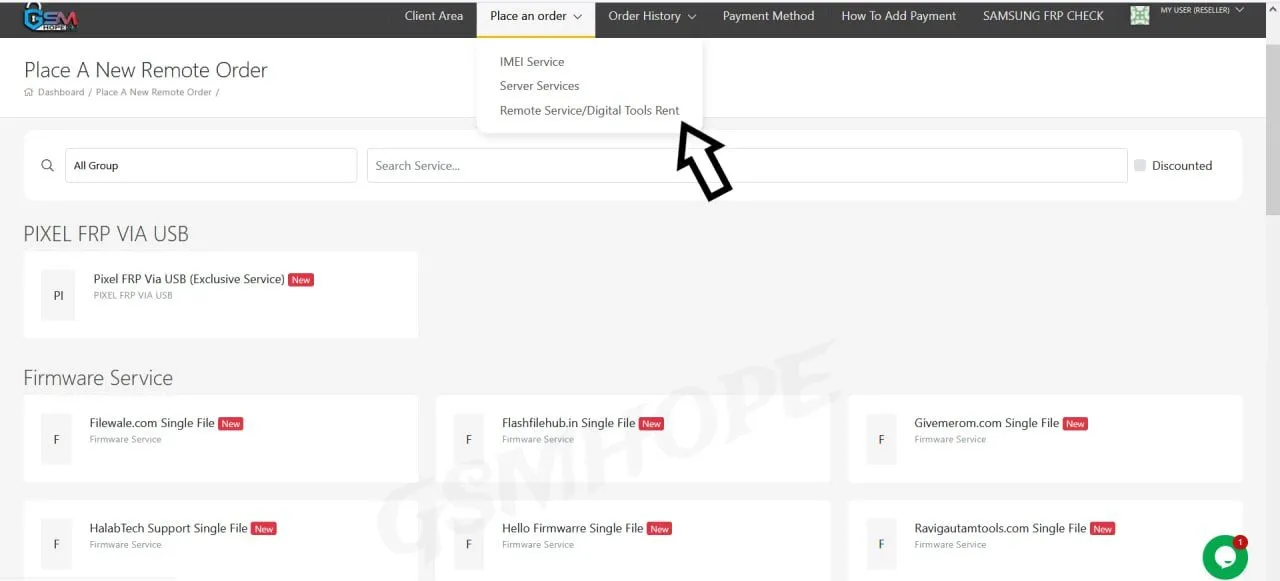Viewport: 1280px width, 581px height.
Task: Click the F icon beside Hello Firmwarre
Action: coord(469,544)
